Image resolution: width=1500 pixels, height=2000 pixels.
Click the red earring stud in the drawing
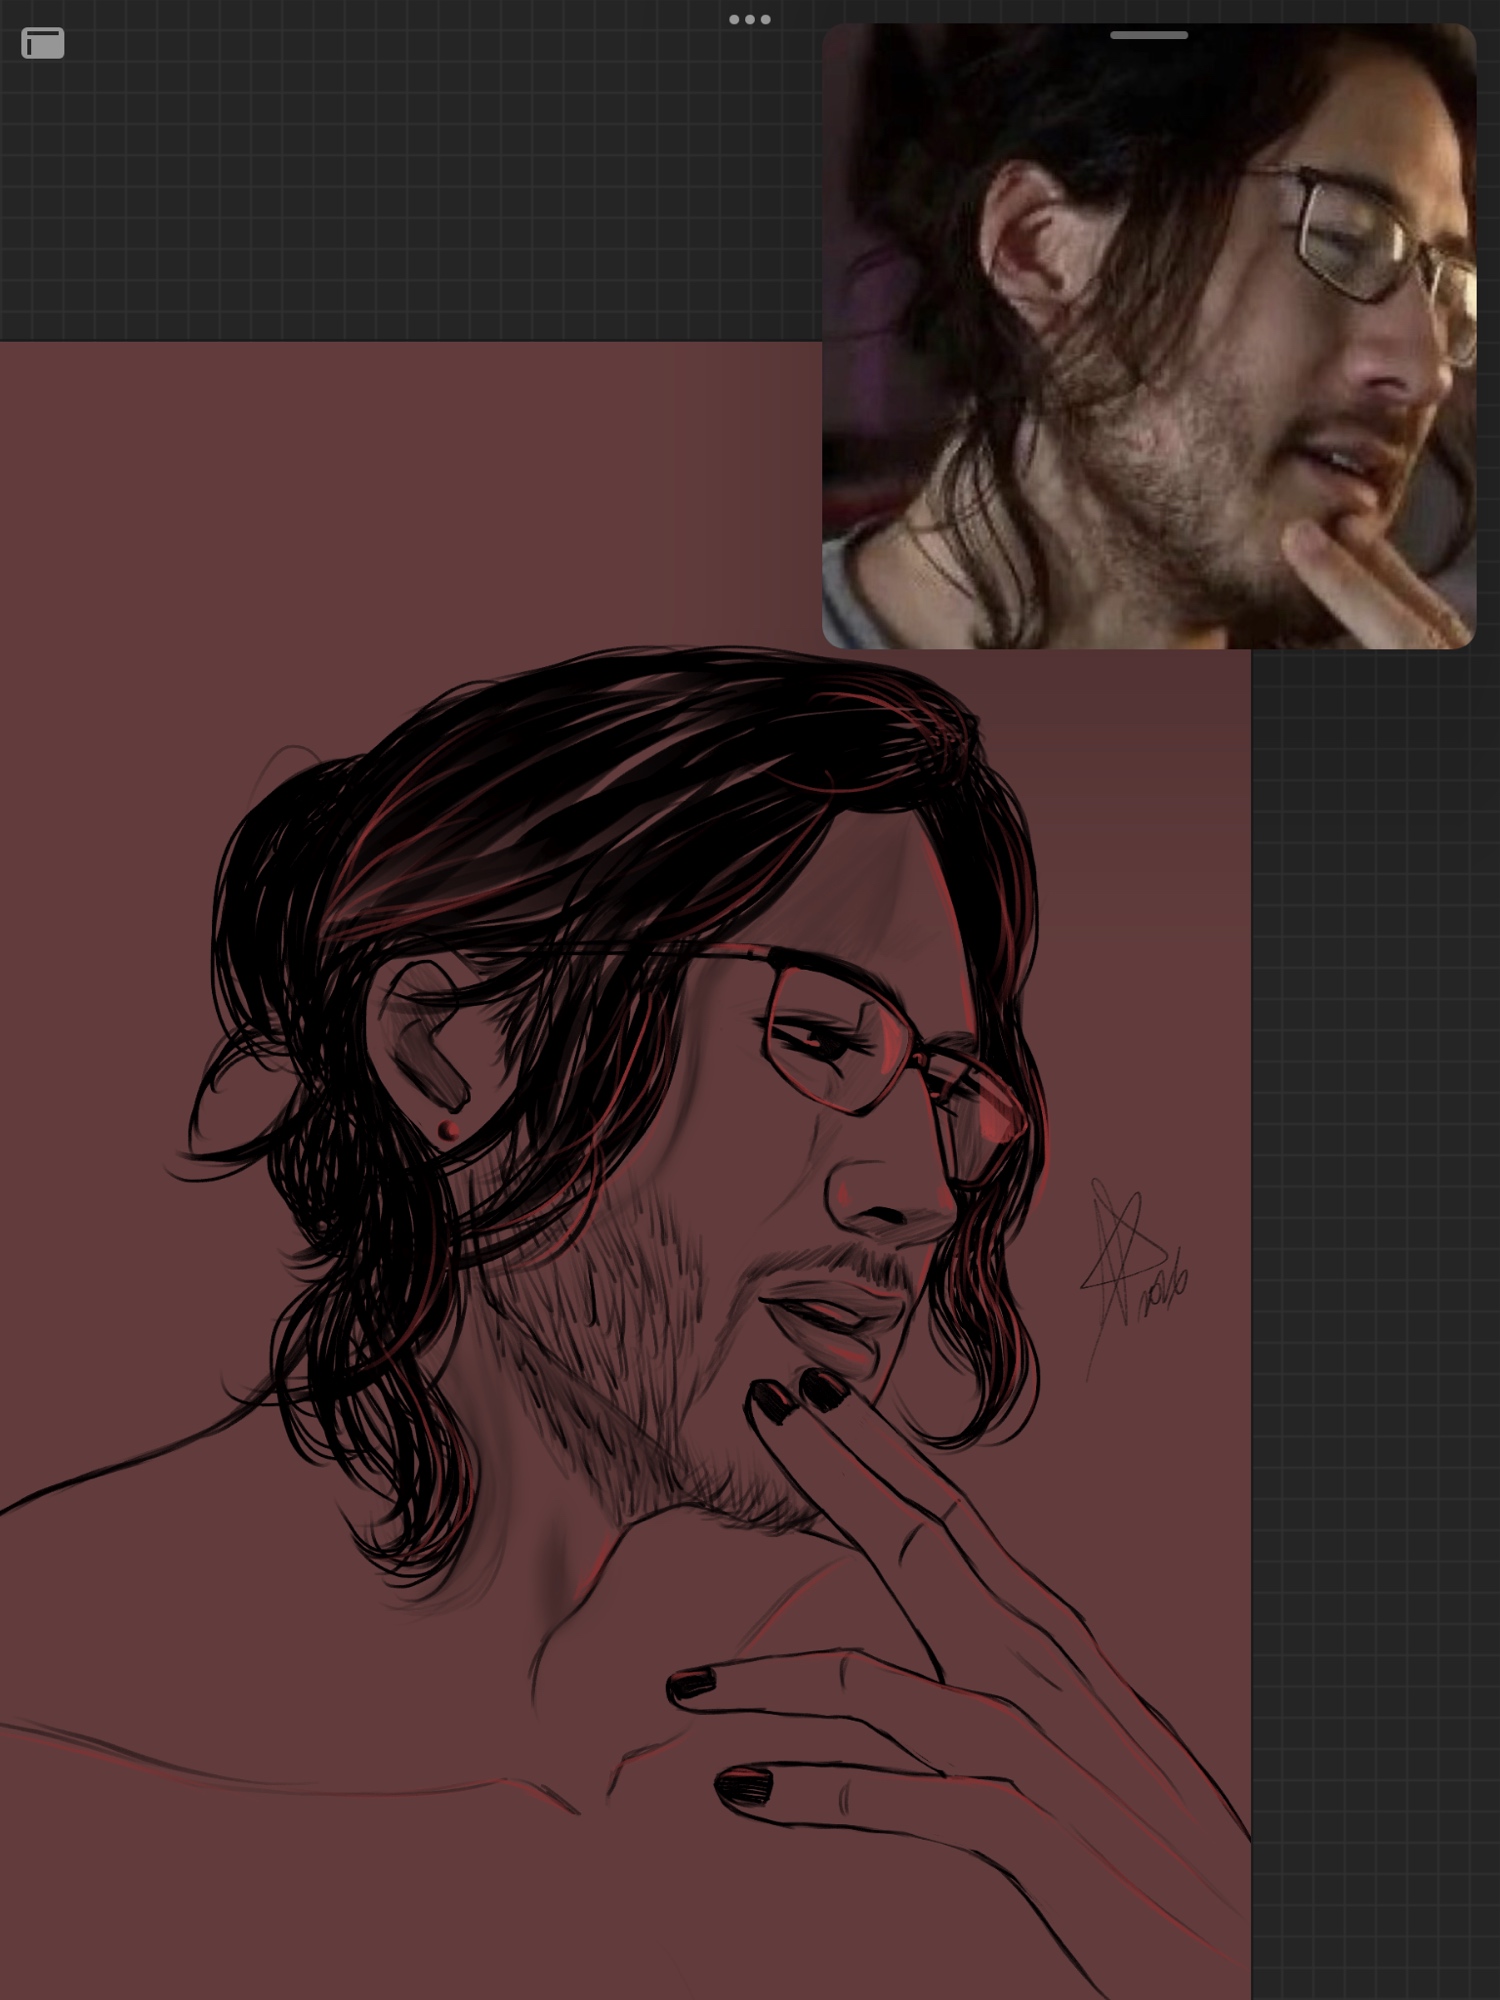(449, 1130)
